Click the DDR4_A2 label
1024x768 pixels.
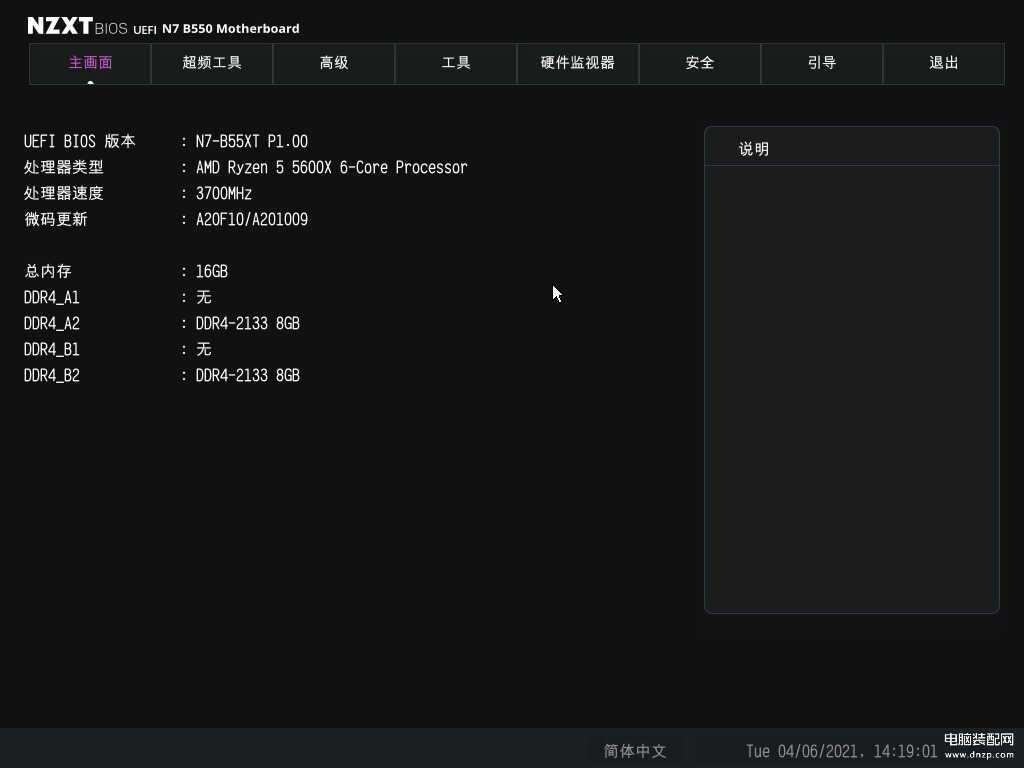(x=52, y=324)
